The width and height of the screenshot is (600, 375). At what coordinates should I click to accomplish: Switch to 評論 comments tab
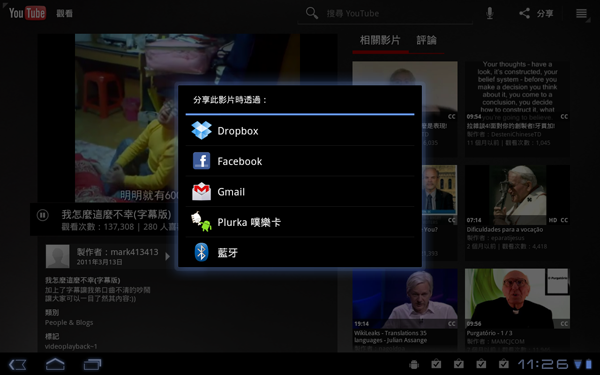(426, 40)
